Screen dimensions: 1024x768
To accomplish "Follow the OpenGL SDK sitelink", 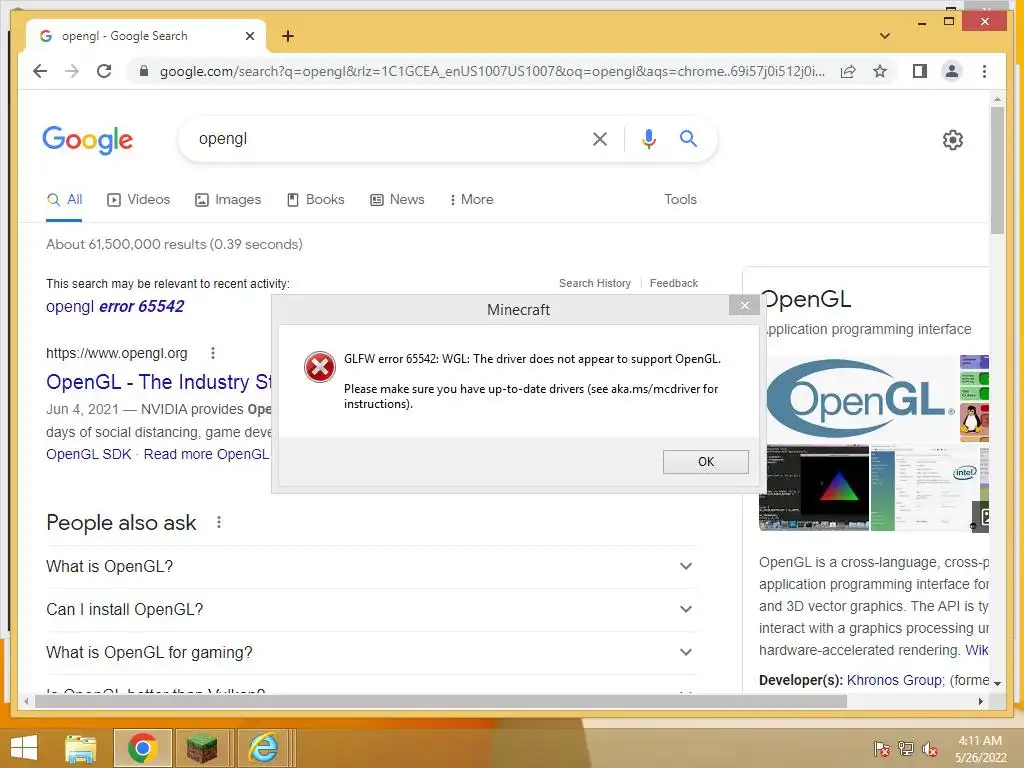I will [89, 455].
